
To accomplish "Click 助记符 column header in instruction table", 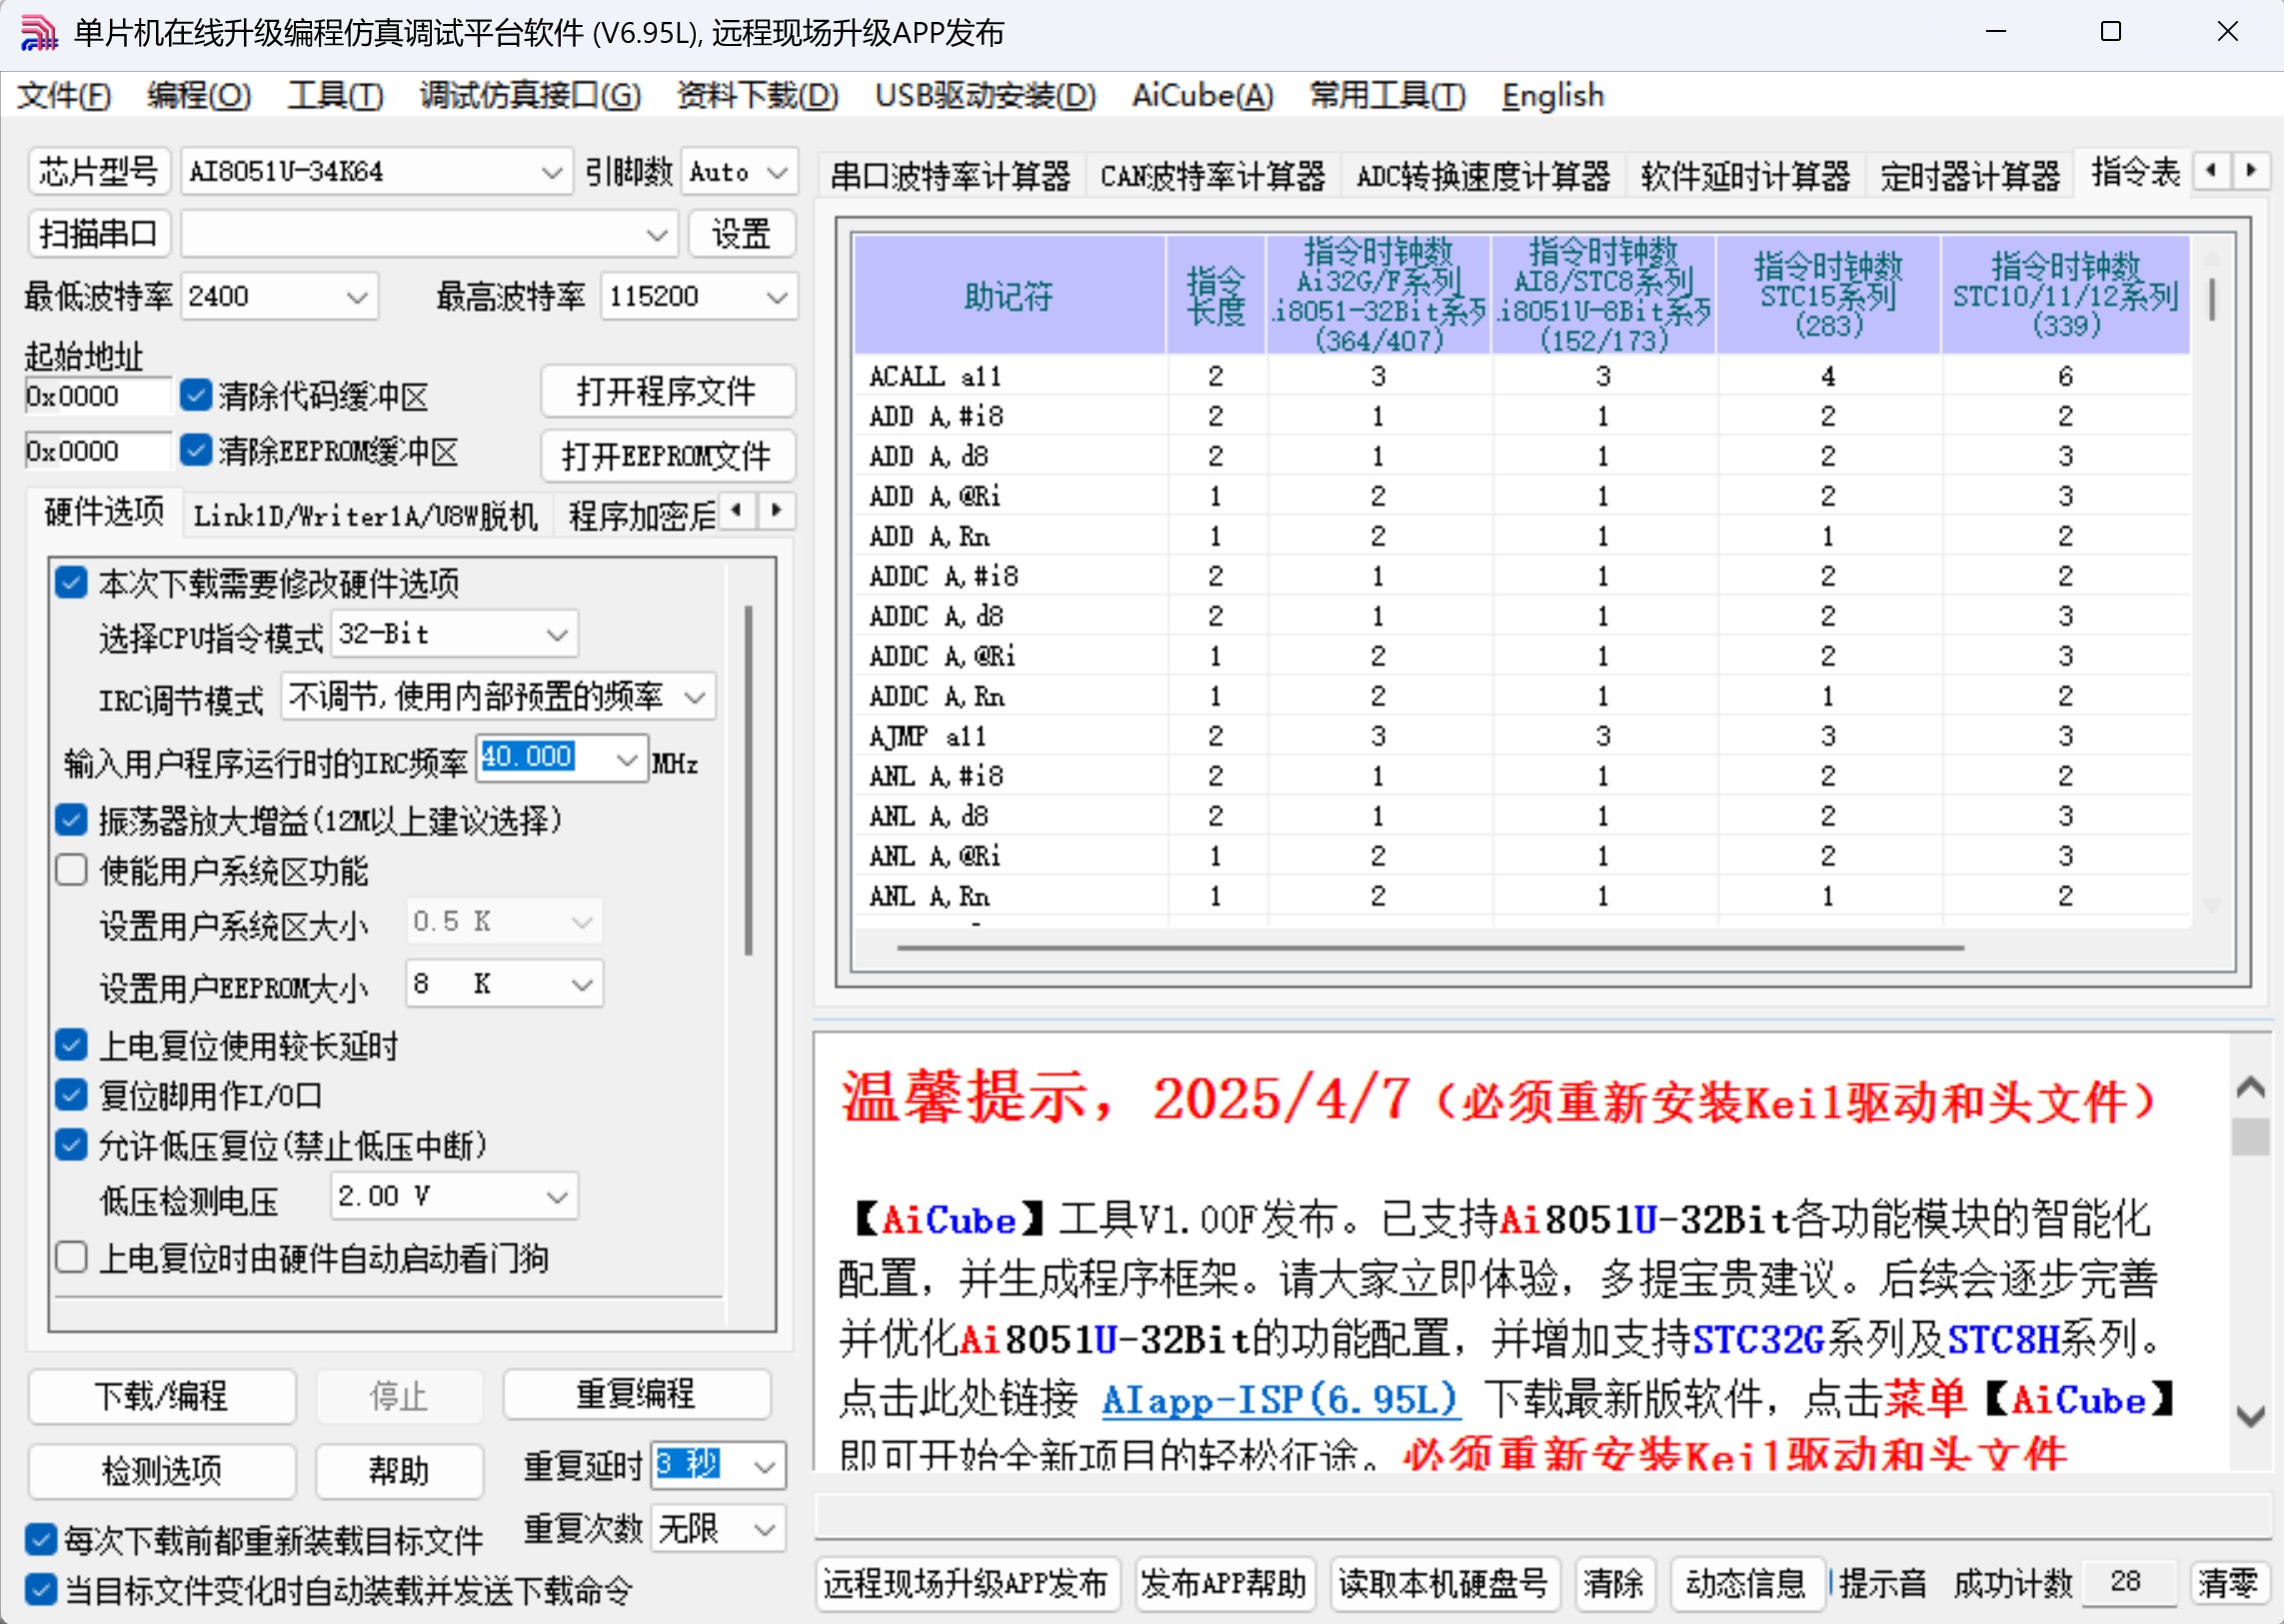I will [1009, 295].
